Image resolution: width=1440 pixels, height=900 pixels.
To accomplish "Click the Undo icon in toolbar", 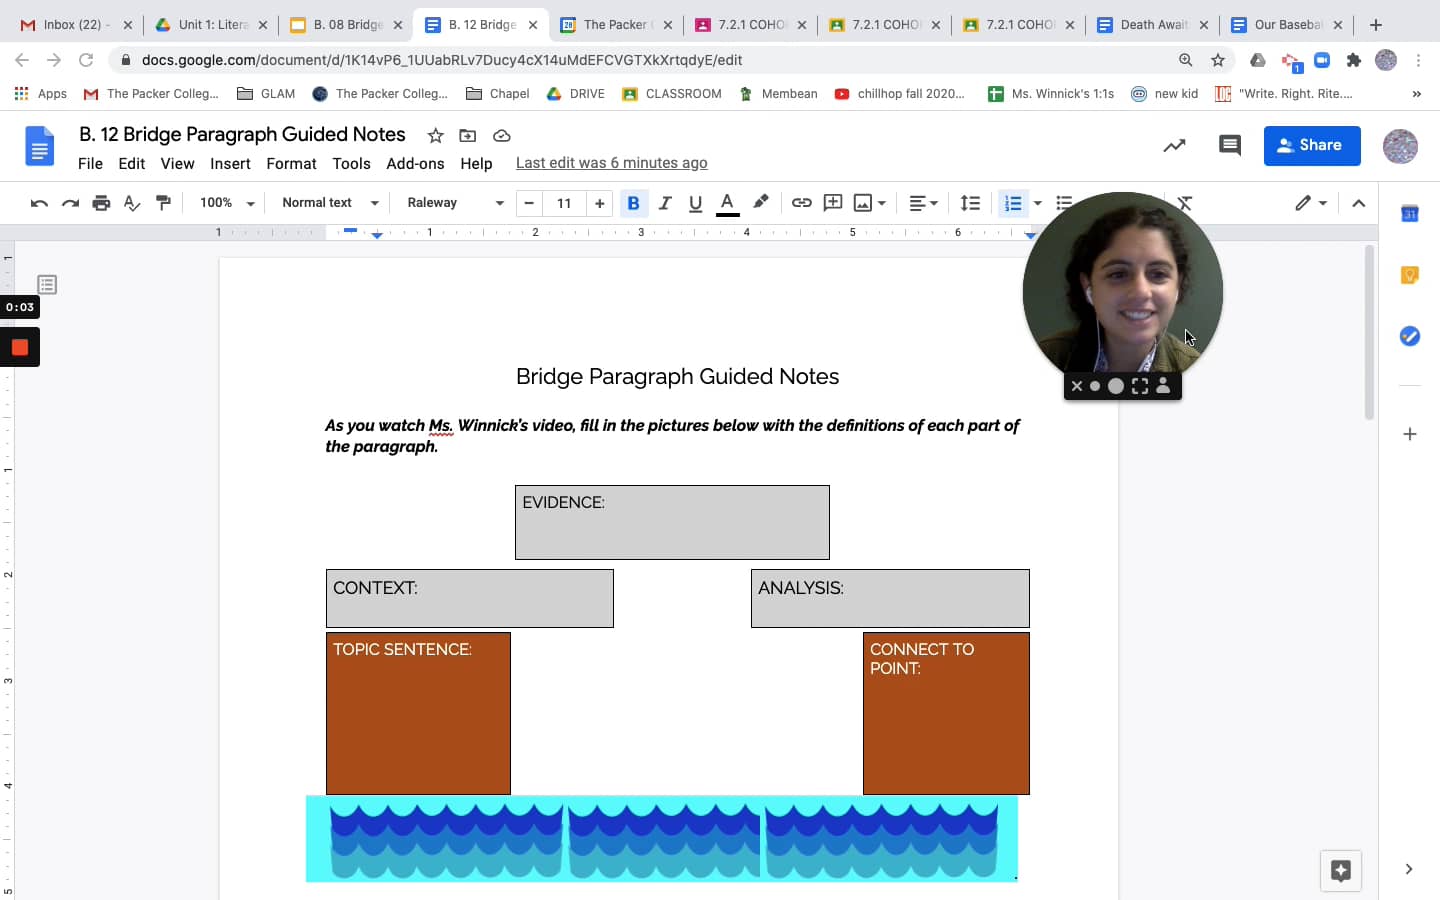I will (x=39, y=203).
